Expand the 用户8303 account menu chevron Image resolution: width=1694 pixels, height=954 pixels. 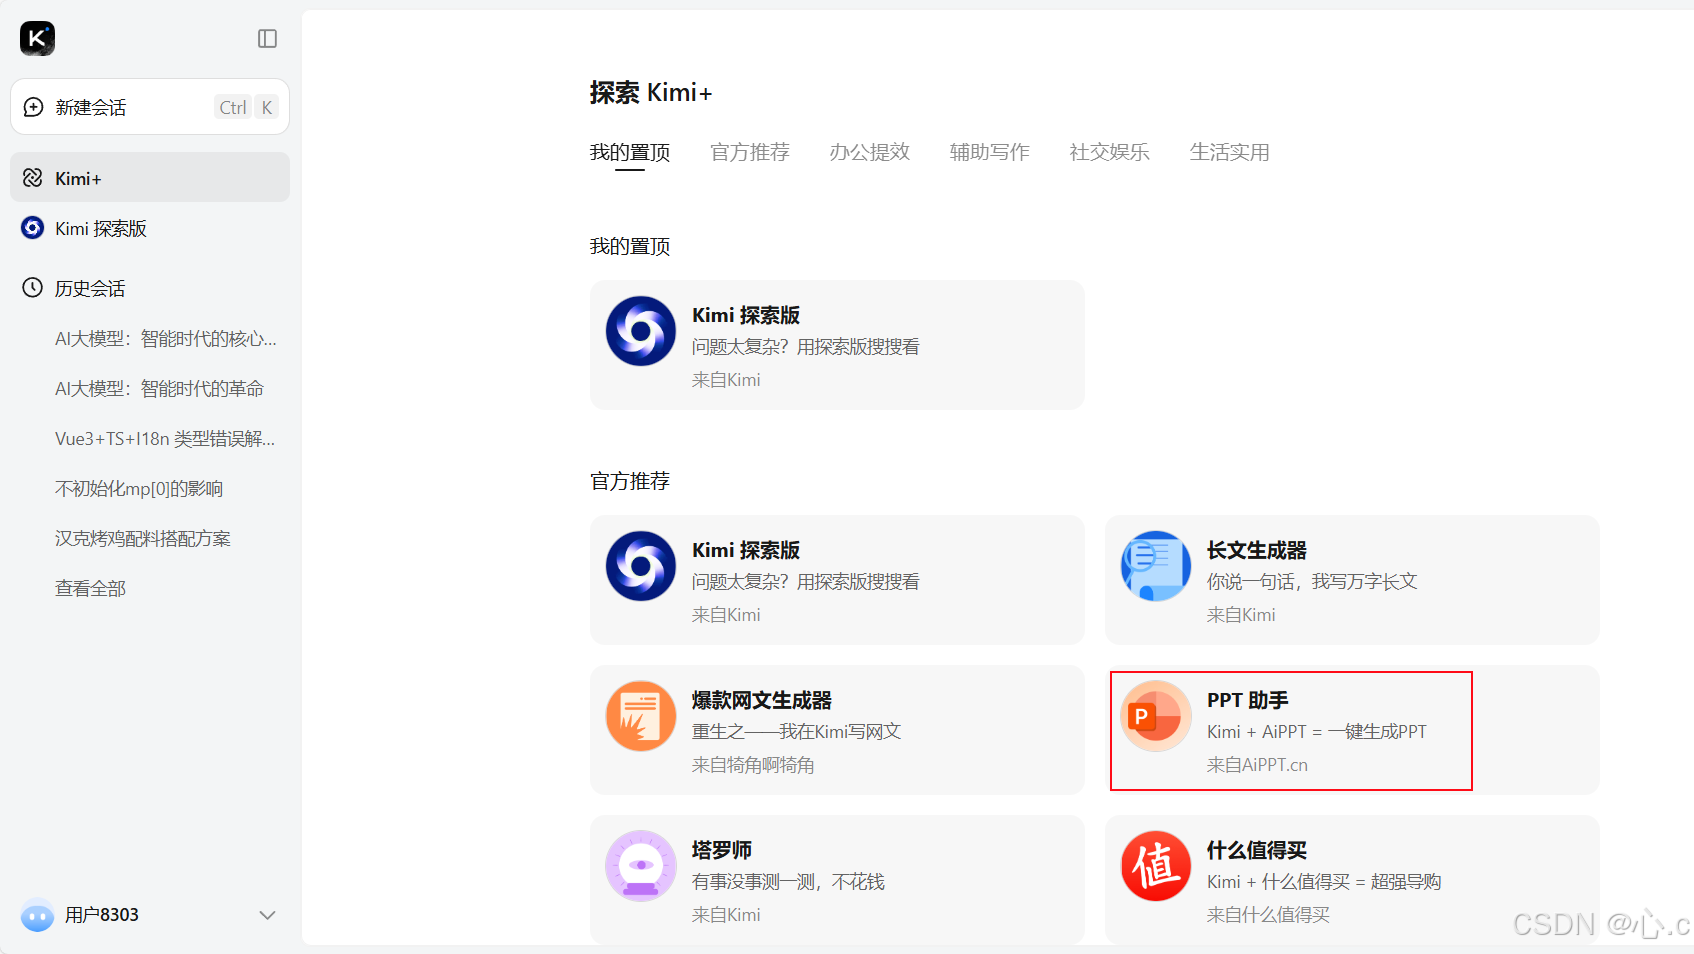click(267, 915)
